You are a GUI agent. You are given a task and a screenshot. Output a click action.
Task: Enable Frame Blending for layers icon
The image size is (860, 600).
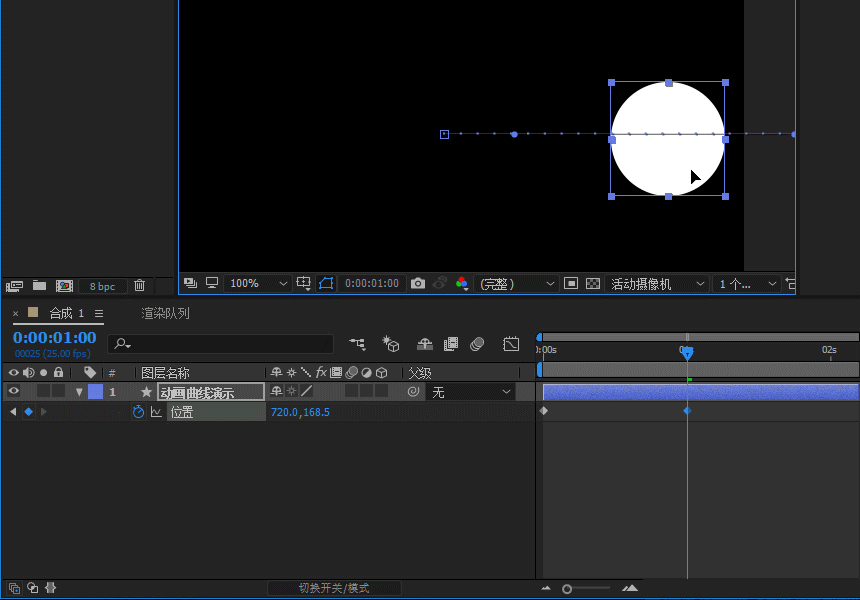(451, 344)
